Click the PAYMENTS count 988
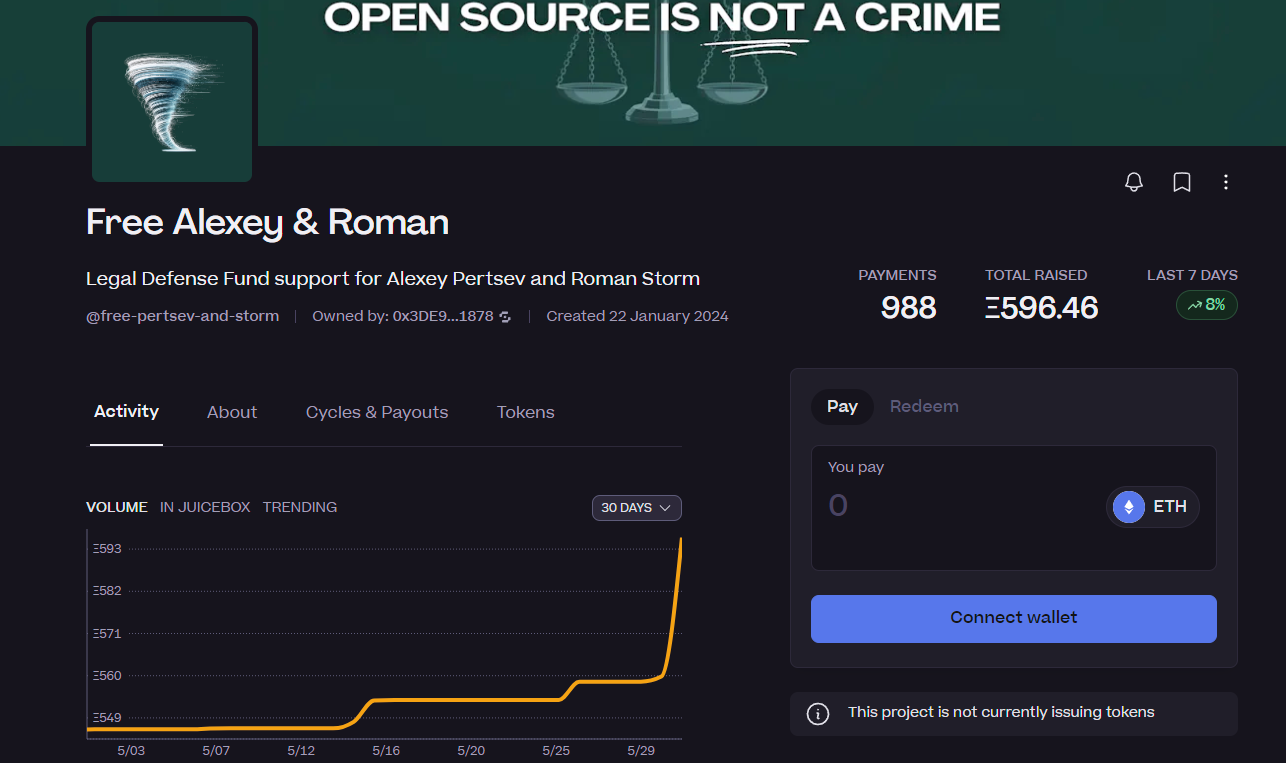1286x763 pixels. coord(909,308)
